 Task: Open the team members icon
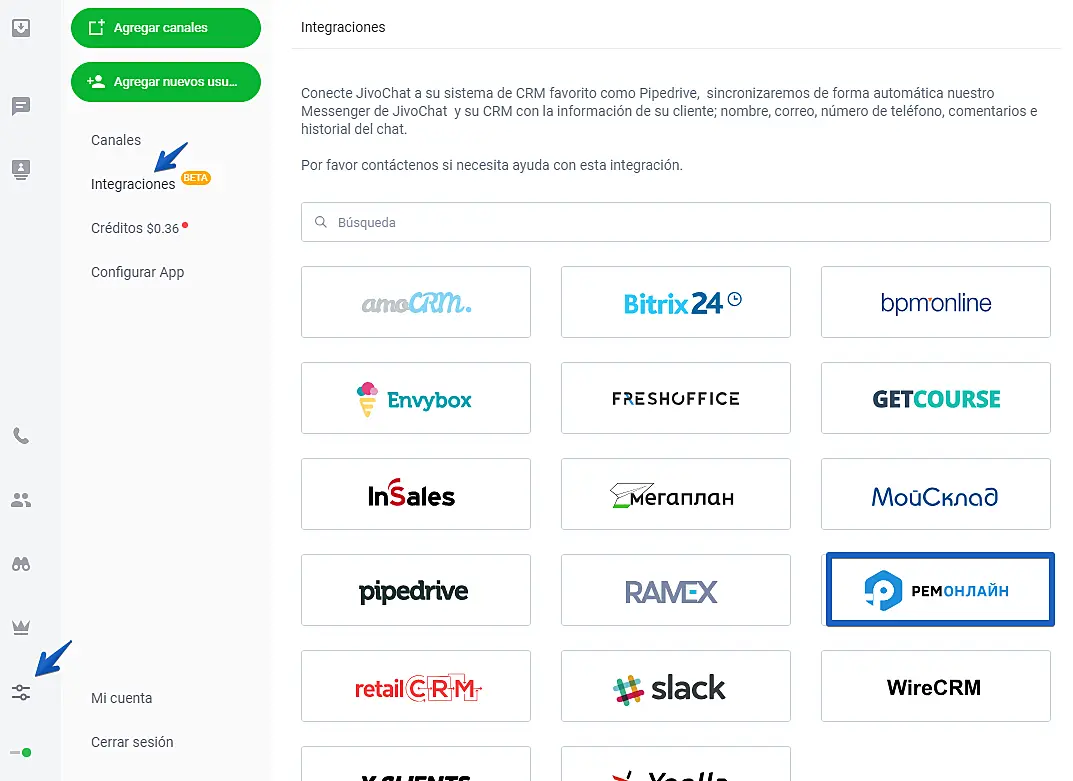pos(21,500)
